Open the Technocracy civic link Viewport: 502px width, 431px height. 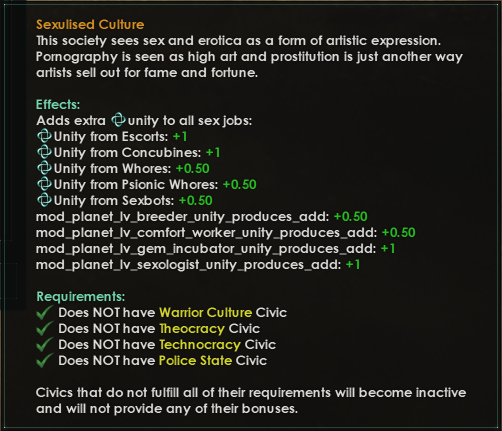pyautogui.click(x=200, y=345)
